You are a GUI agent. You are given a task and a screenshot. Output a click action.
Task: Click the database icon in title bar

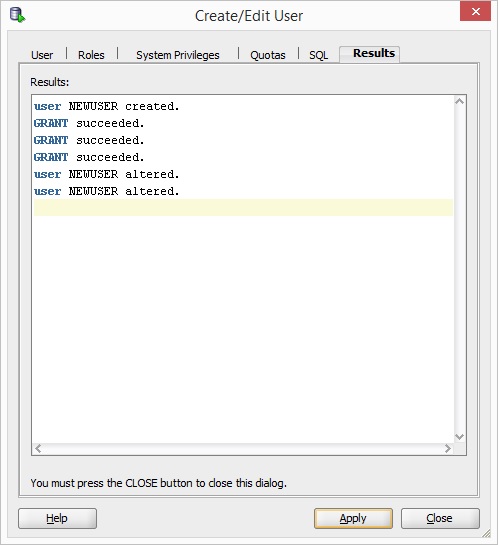tap(17, 15)
